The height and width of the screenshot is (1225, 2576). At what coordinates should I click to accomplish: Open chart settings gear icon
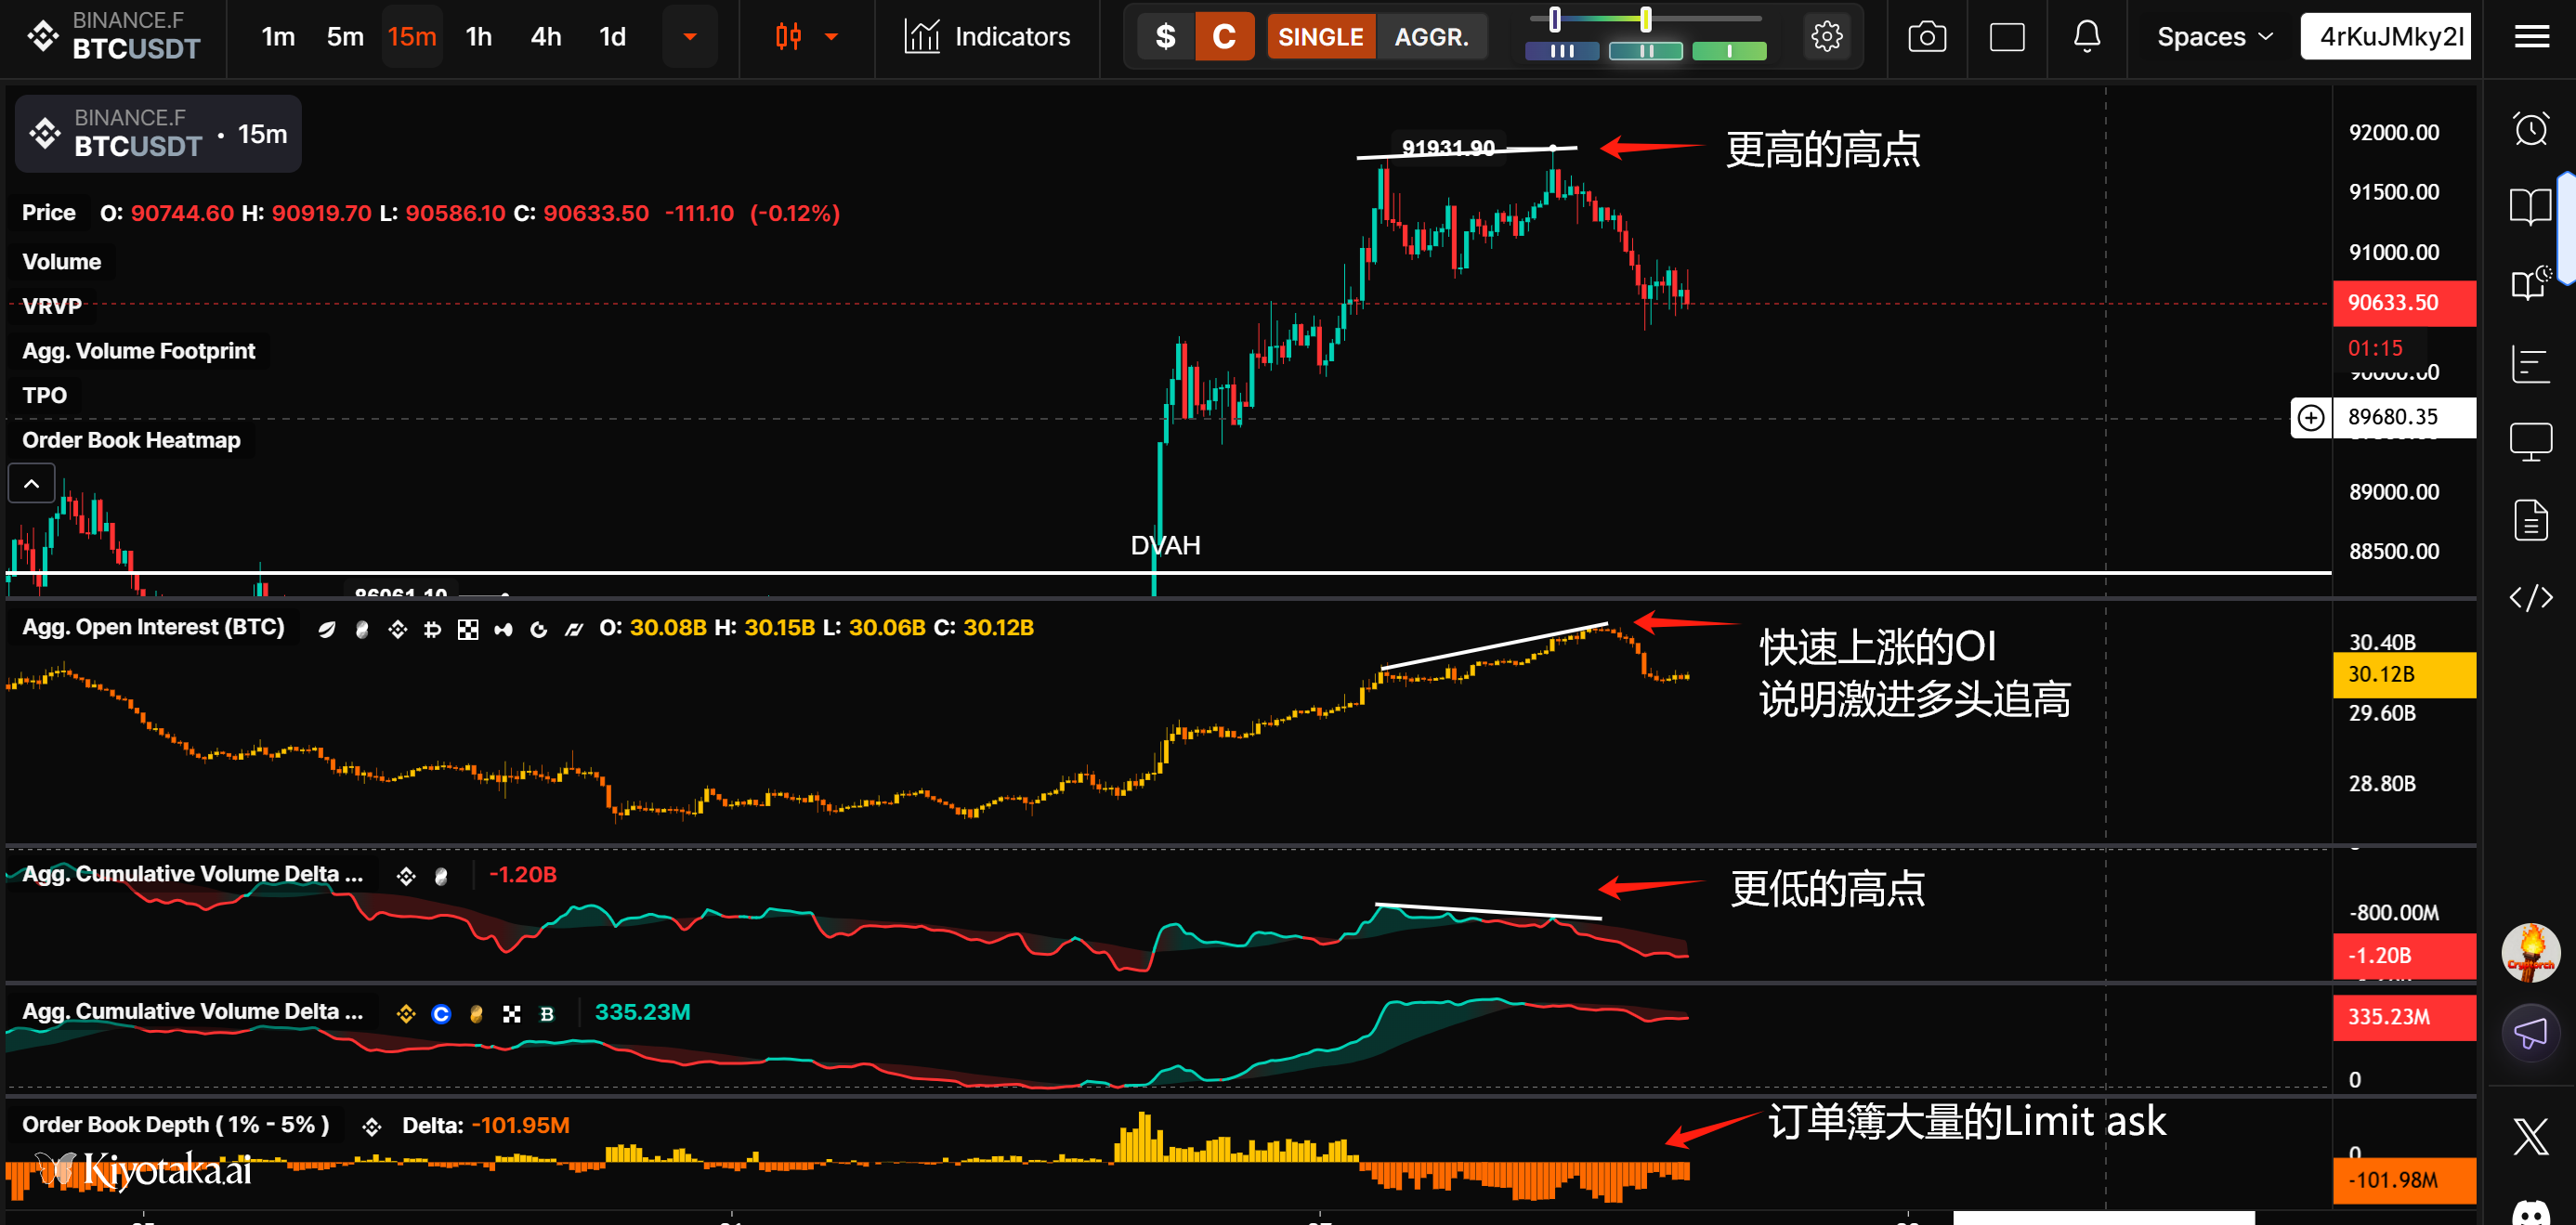(x=1826, y=37)
